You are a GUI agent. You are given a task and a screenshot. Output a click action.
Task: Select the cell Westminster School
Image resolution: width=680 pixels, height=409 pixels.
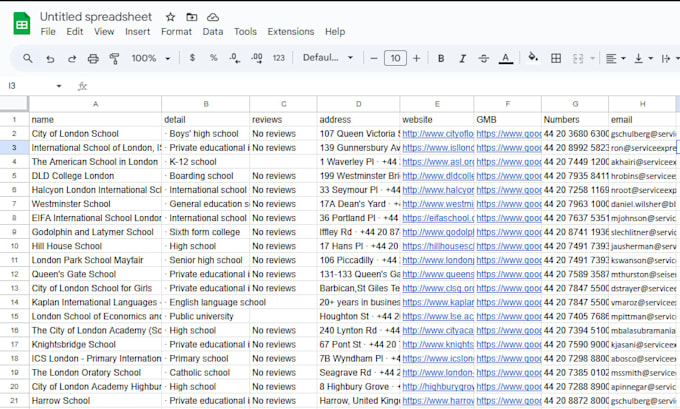click(x=95, y=204)
